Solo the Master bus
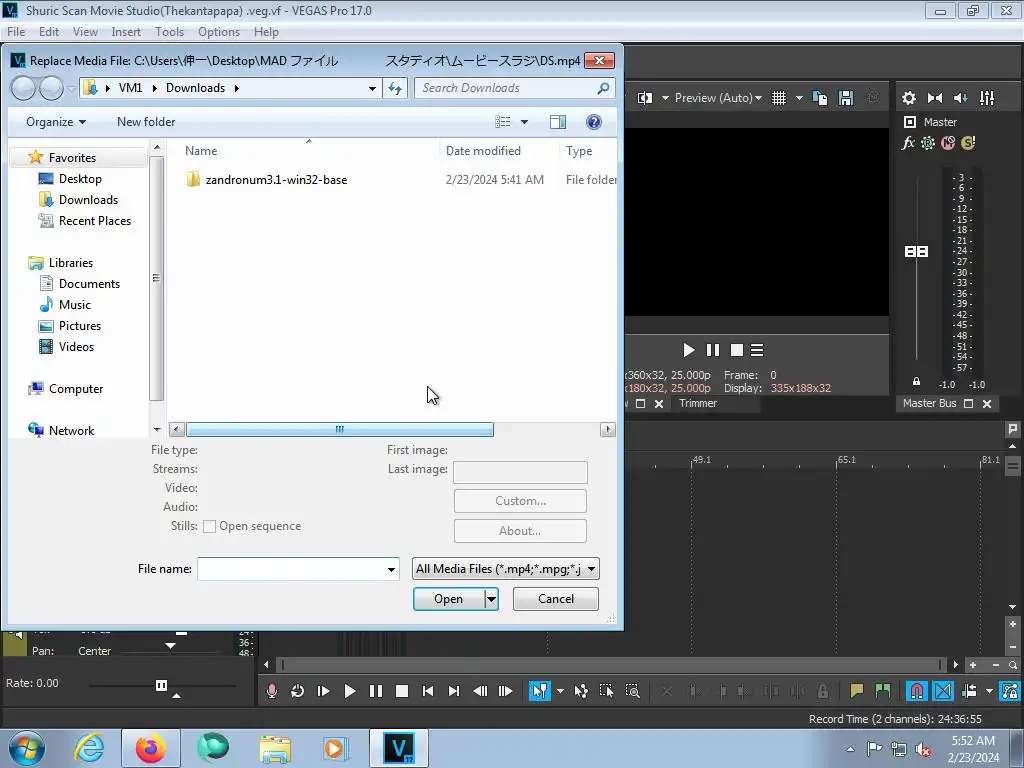 pyautogui.click(x=968, y=142)
